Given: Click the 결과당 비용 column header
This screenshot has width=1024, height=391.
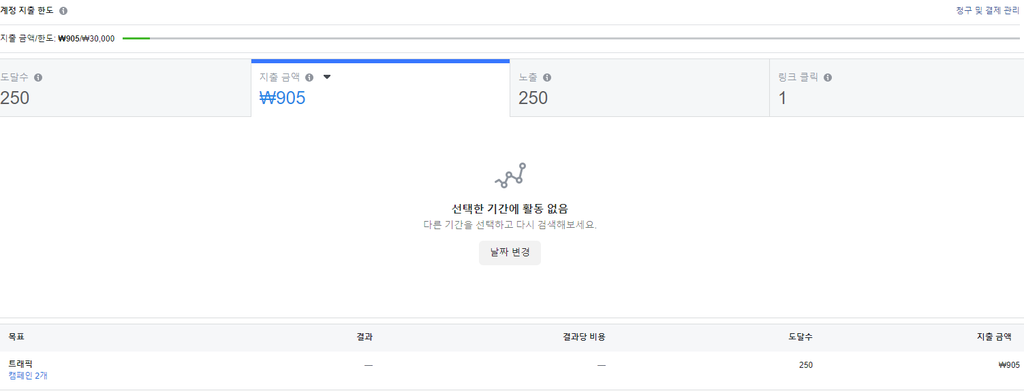Looking at the screenshot, I should click(584, 337).
